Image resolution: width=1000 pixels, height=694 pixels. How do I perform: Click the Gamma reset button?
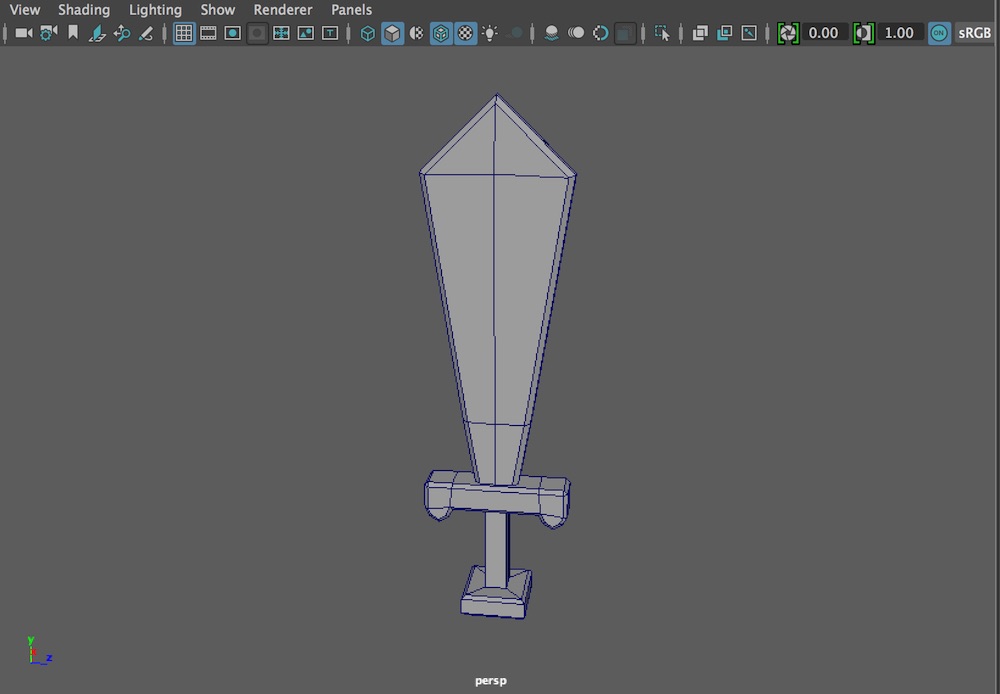click(864, 33)
